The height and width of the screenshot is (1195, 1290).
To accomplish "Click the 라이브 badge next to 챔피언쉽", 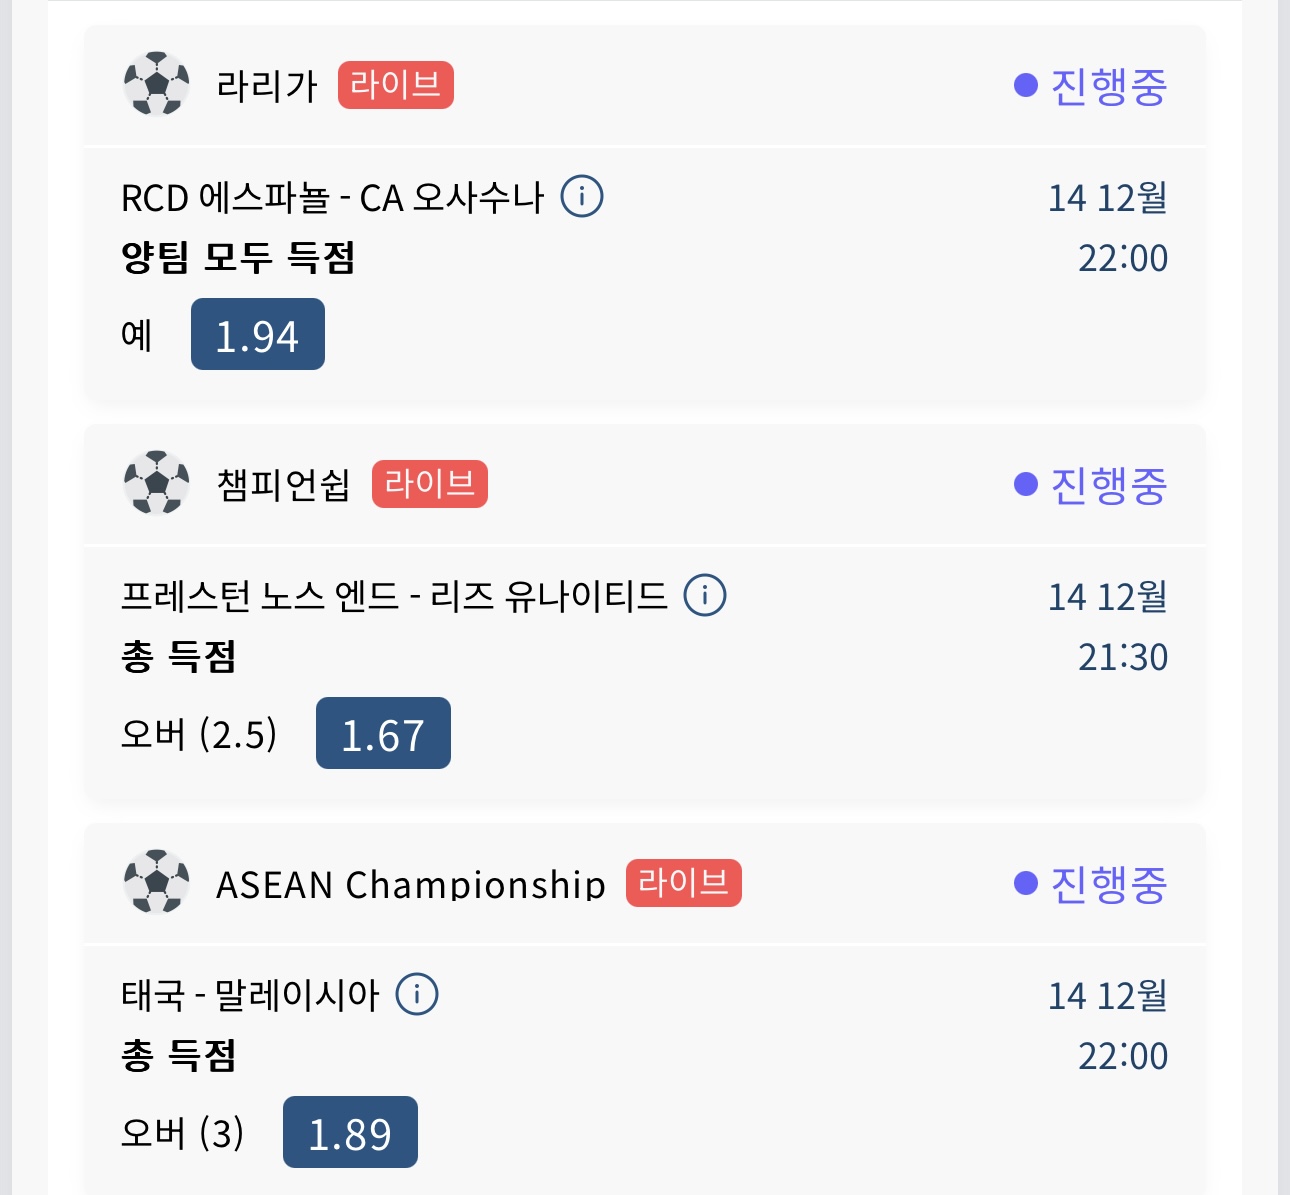I will tap(430, 484).
